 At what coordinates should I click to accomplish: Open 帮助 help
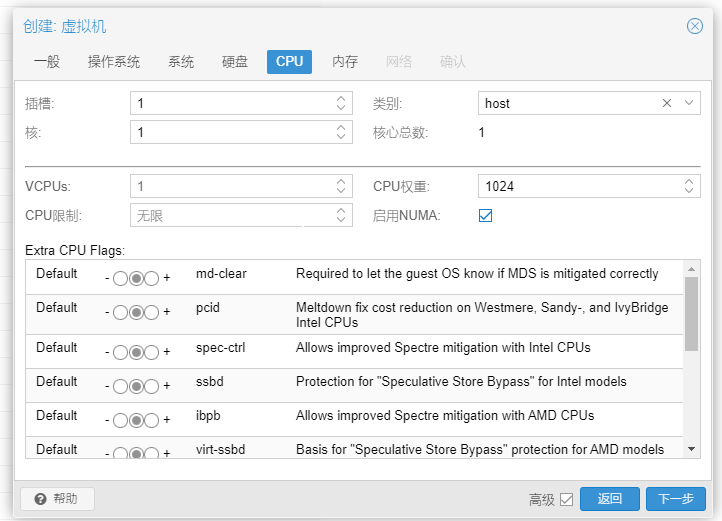pos(58,499)
